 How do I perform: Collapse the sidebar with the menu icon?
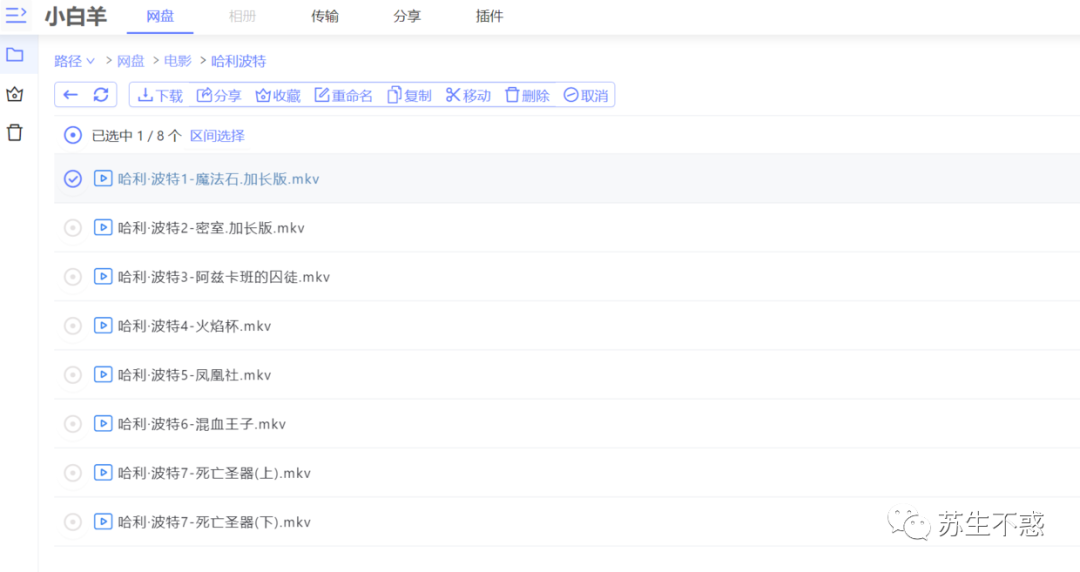pyautogui.click(x=16, y=15)
